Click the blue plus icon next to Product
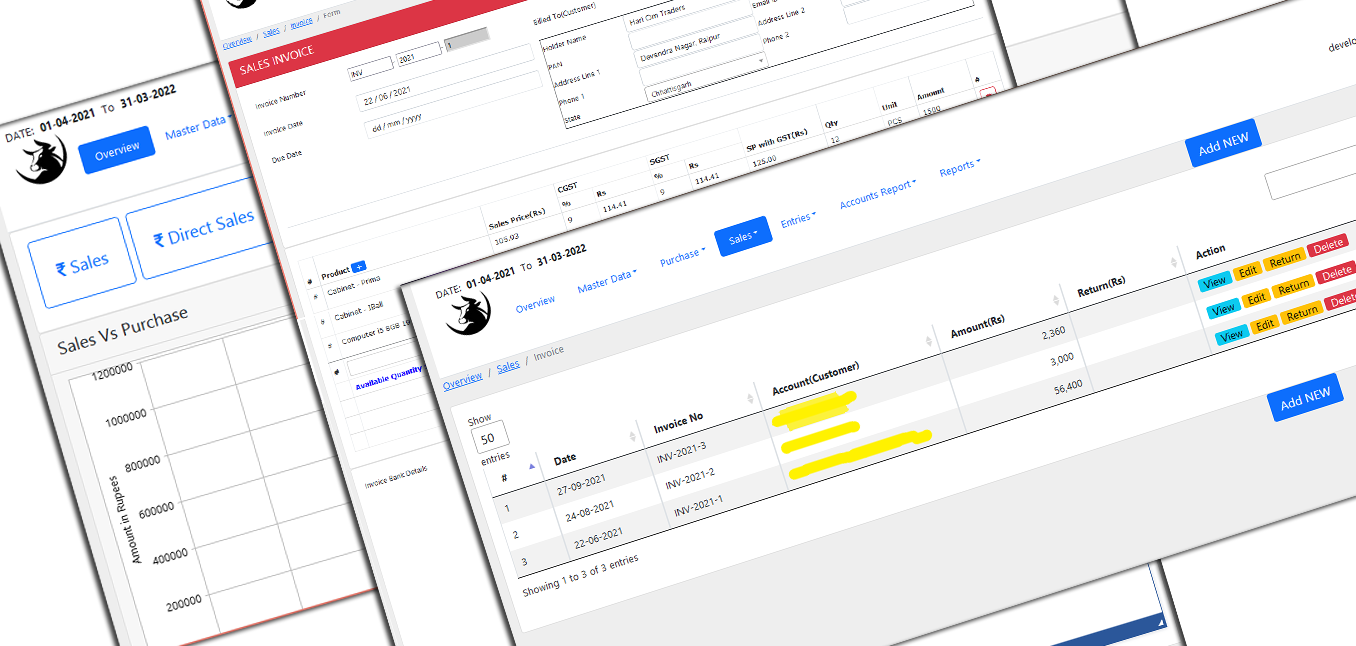The height and width of the screenshot is (646, 1356). (359, 268)
